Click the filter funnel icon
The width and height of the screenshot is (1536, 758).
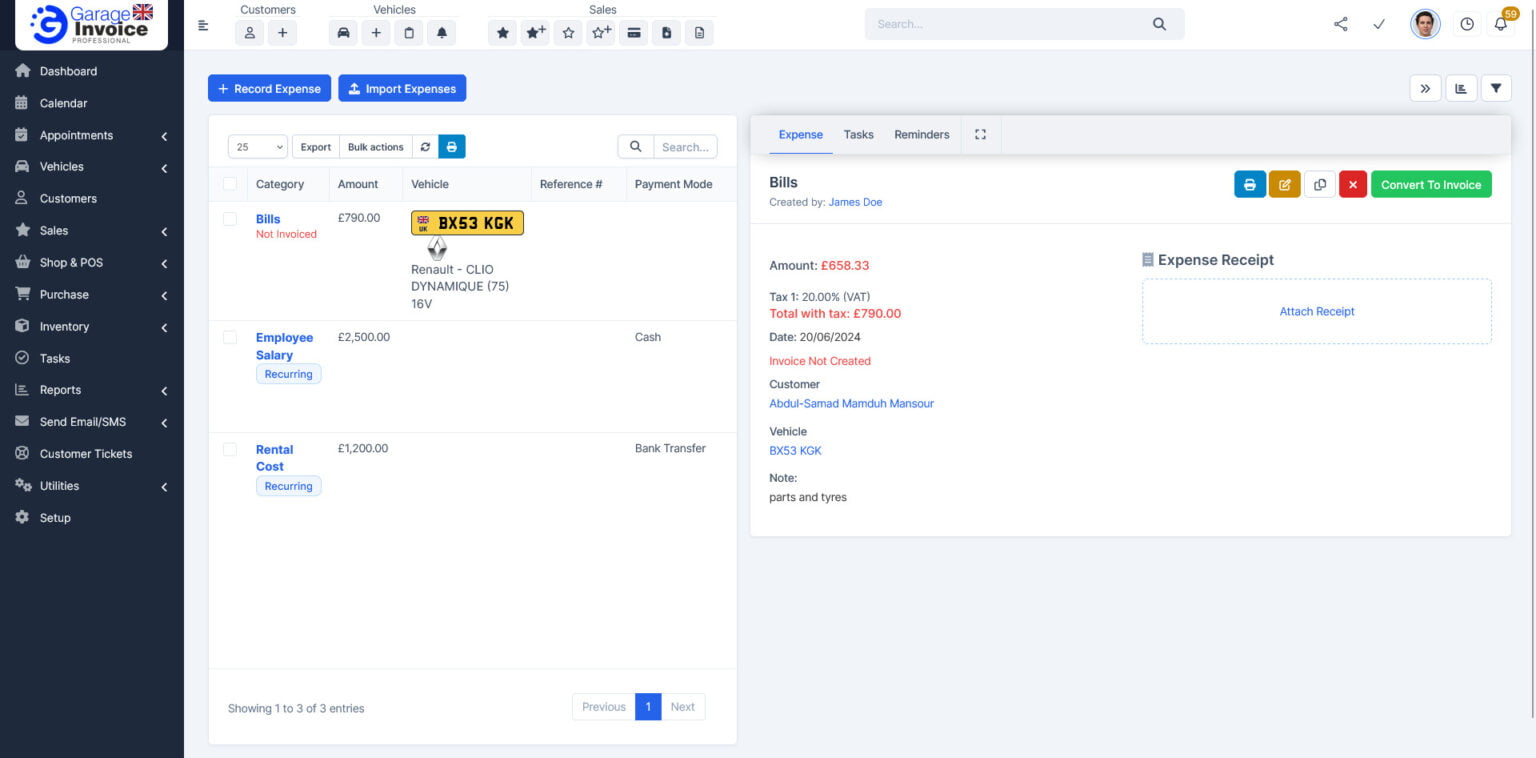(x=1495, y=89)
